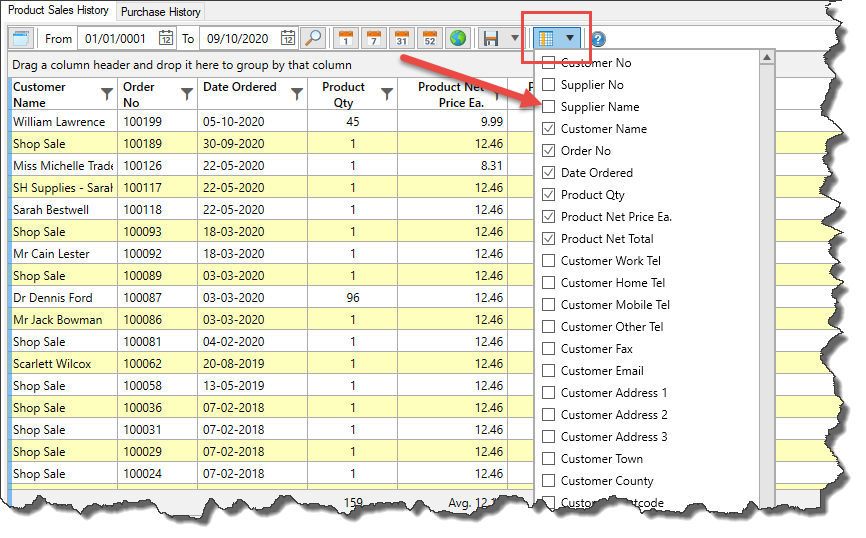This screenshot has width=866, height=538.
Task: Select the 1 day range icon
Action: (345, 39)
